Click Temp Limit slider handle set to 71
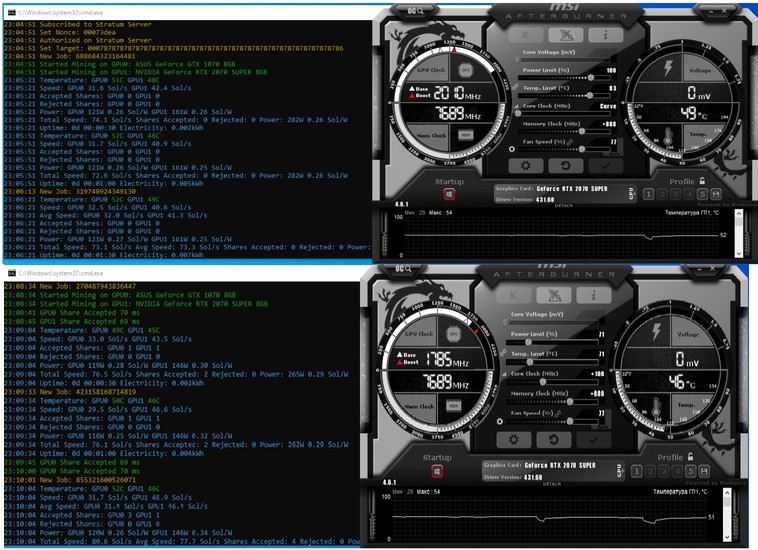The image size is (758, 550). coord(530,362)
